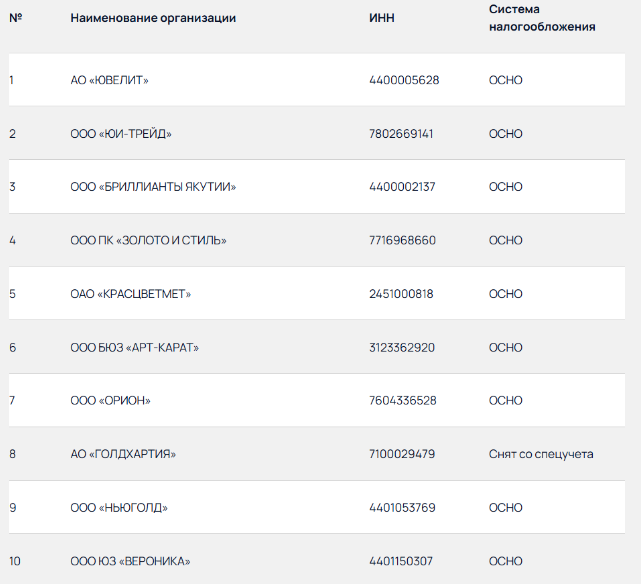Select the ООО «ОРИОН» organization name
The height and width of the screenshot is (584, 641).
(x=110, y=401)
